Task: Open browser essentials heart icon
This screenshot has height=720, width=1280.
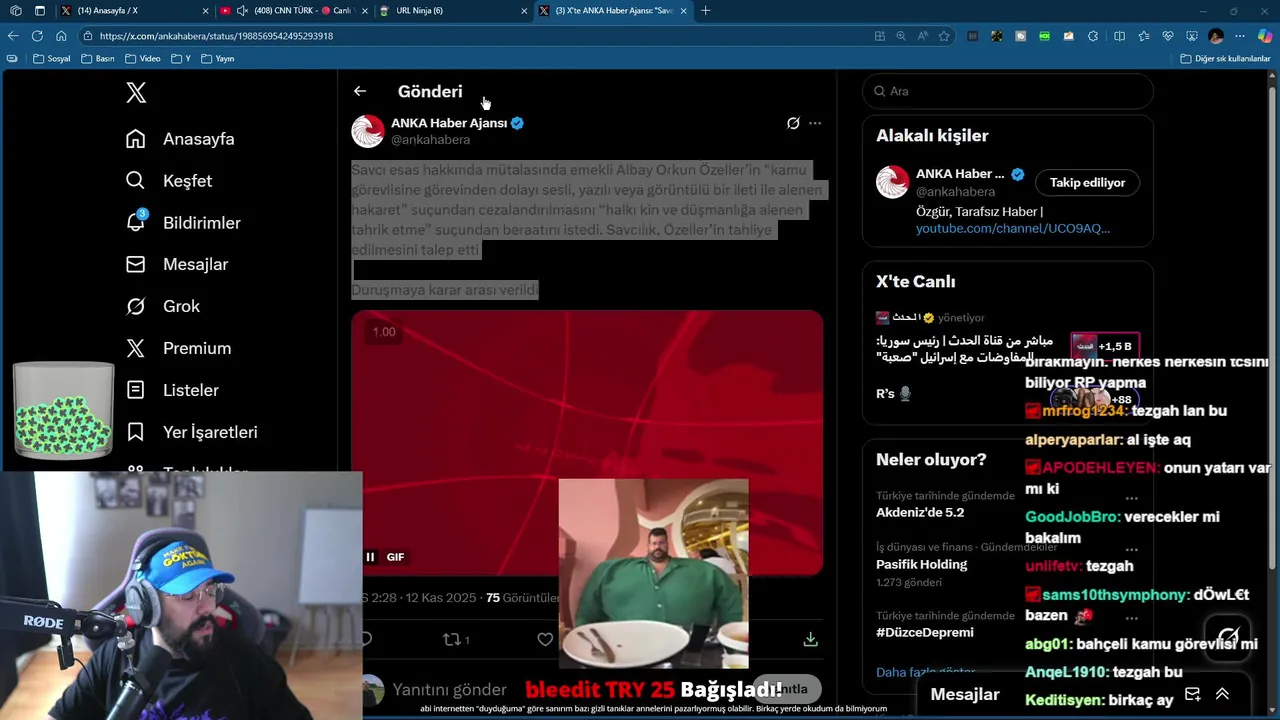Action: click(1168, 36)
